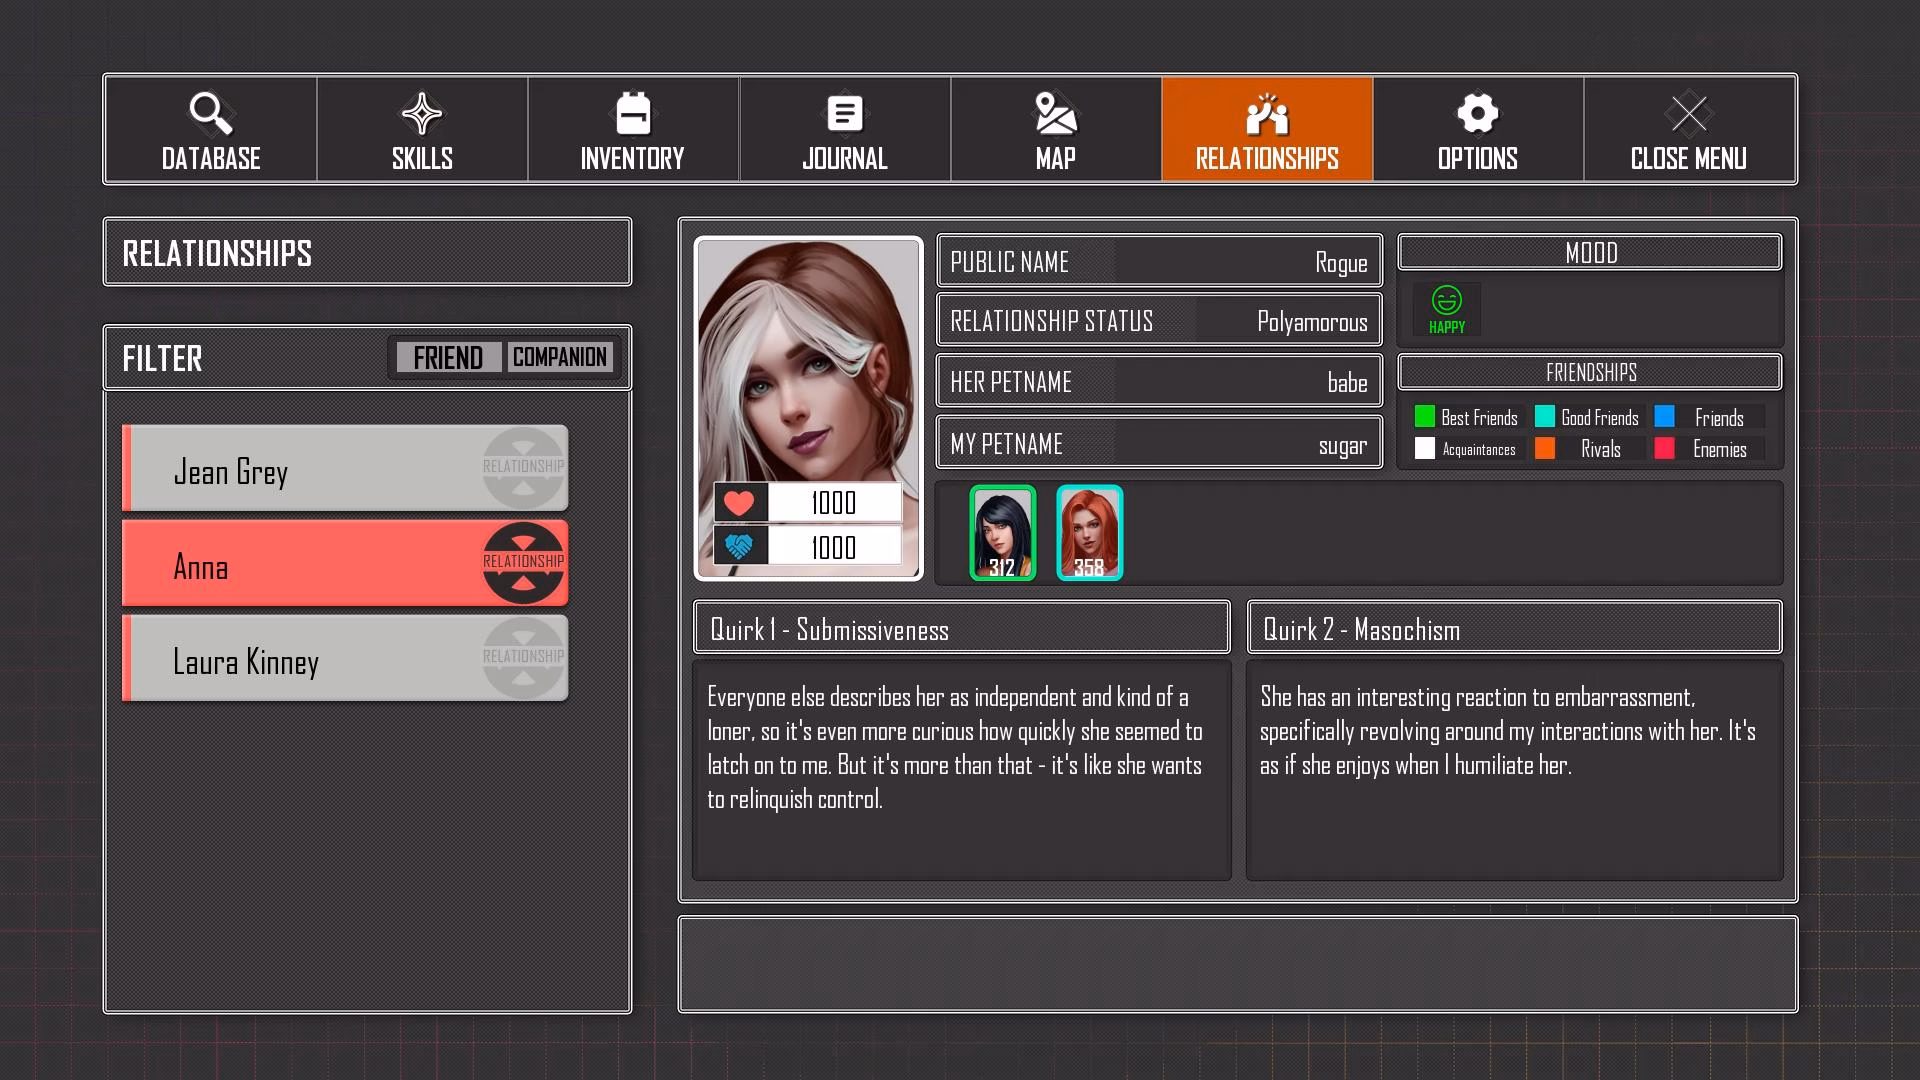
Task: Close the menu with the X
Action: coord(1688,114)
